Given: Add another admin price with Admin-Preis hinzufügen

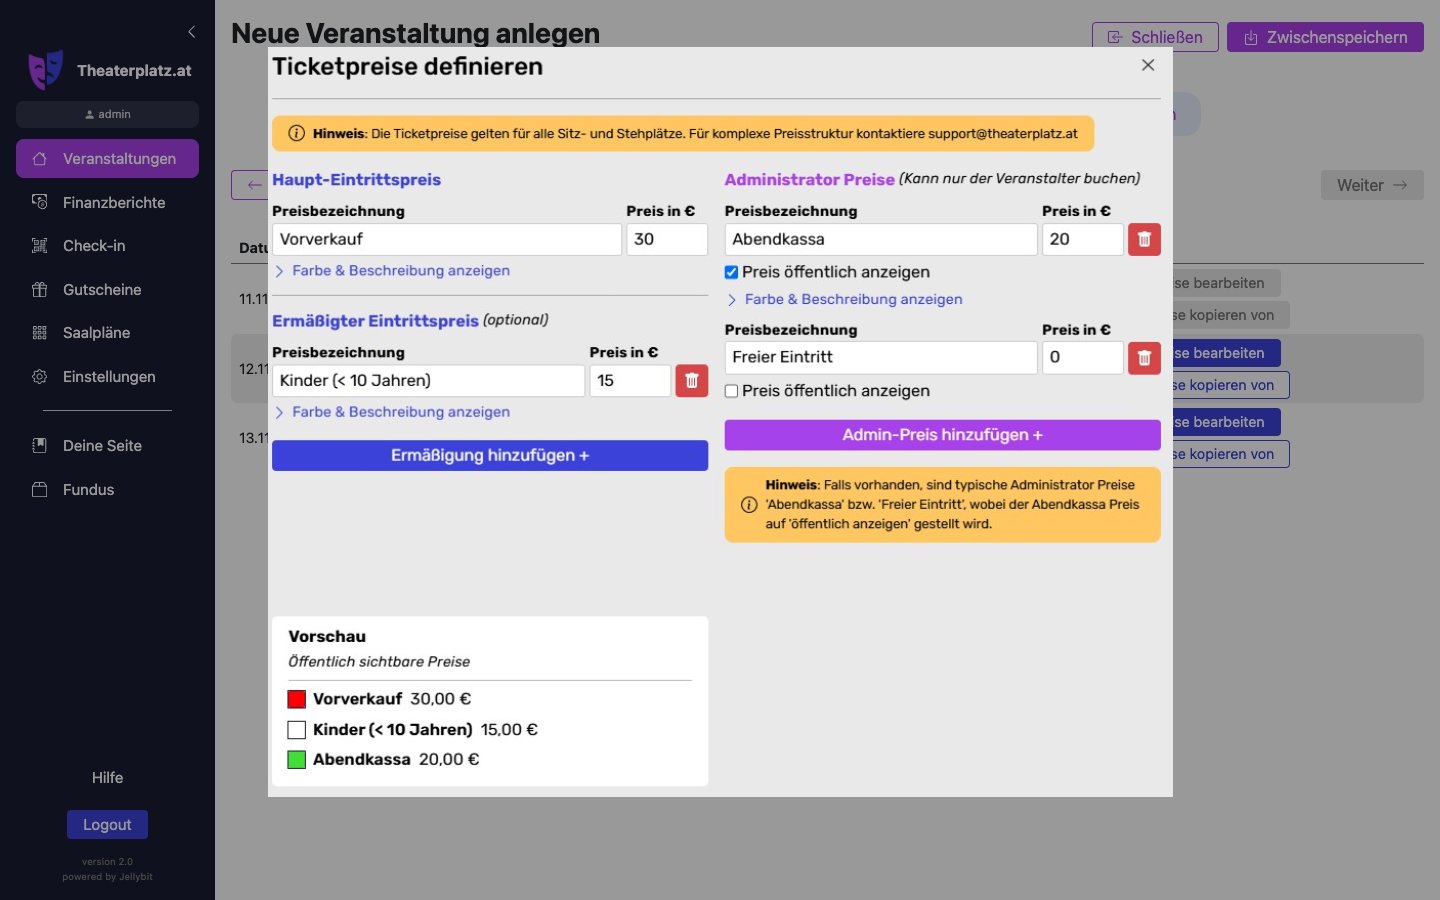Looking at the screenshot, I should point(942,435).
